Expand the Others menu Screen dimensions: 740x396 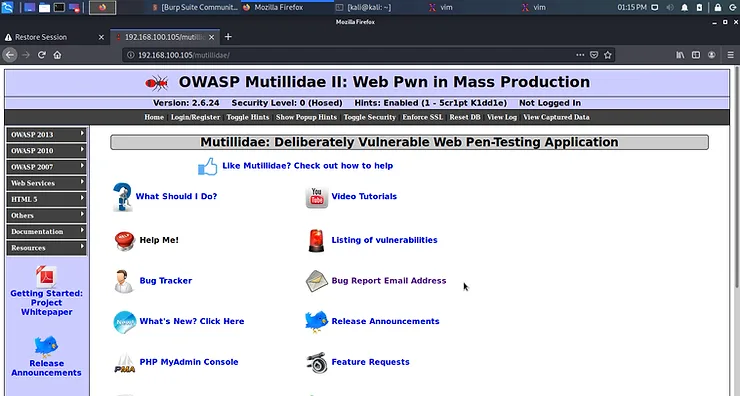pos(46,215)
